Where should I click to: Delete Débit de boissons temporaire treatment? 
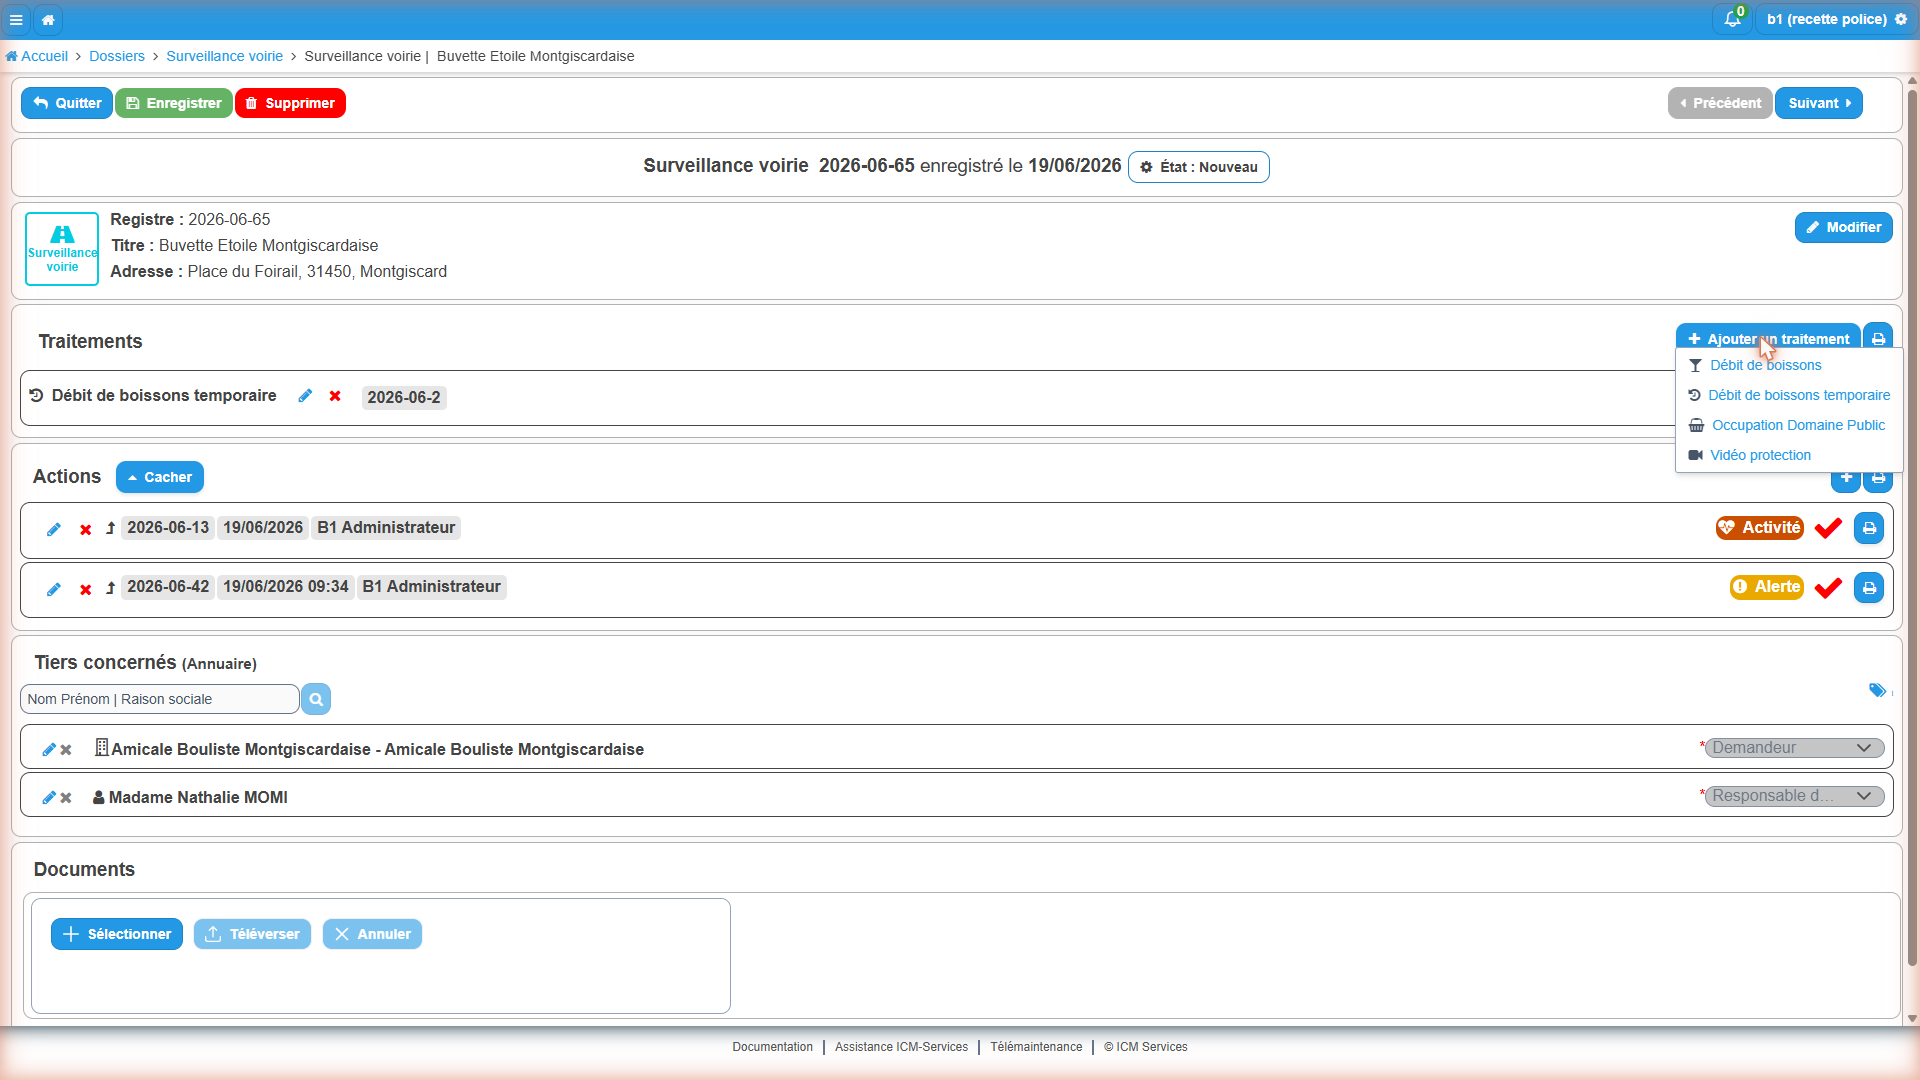click(335, 396)
